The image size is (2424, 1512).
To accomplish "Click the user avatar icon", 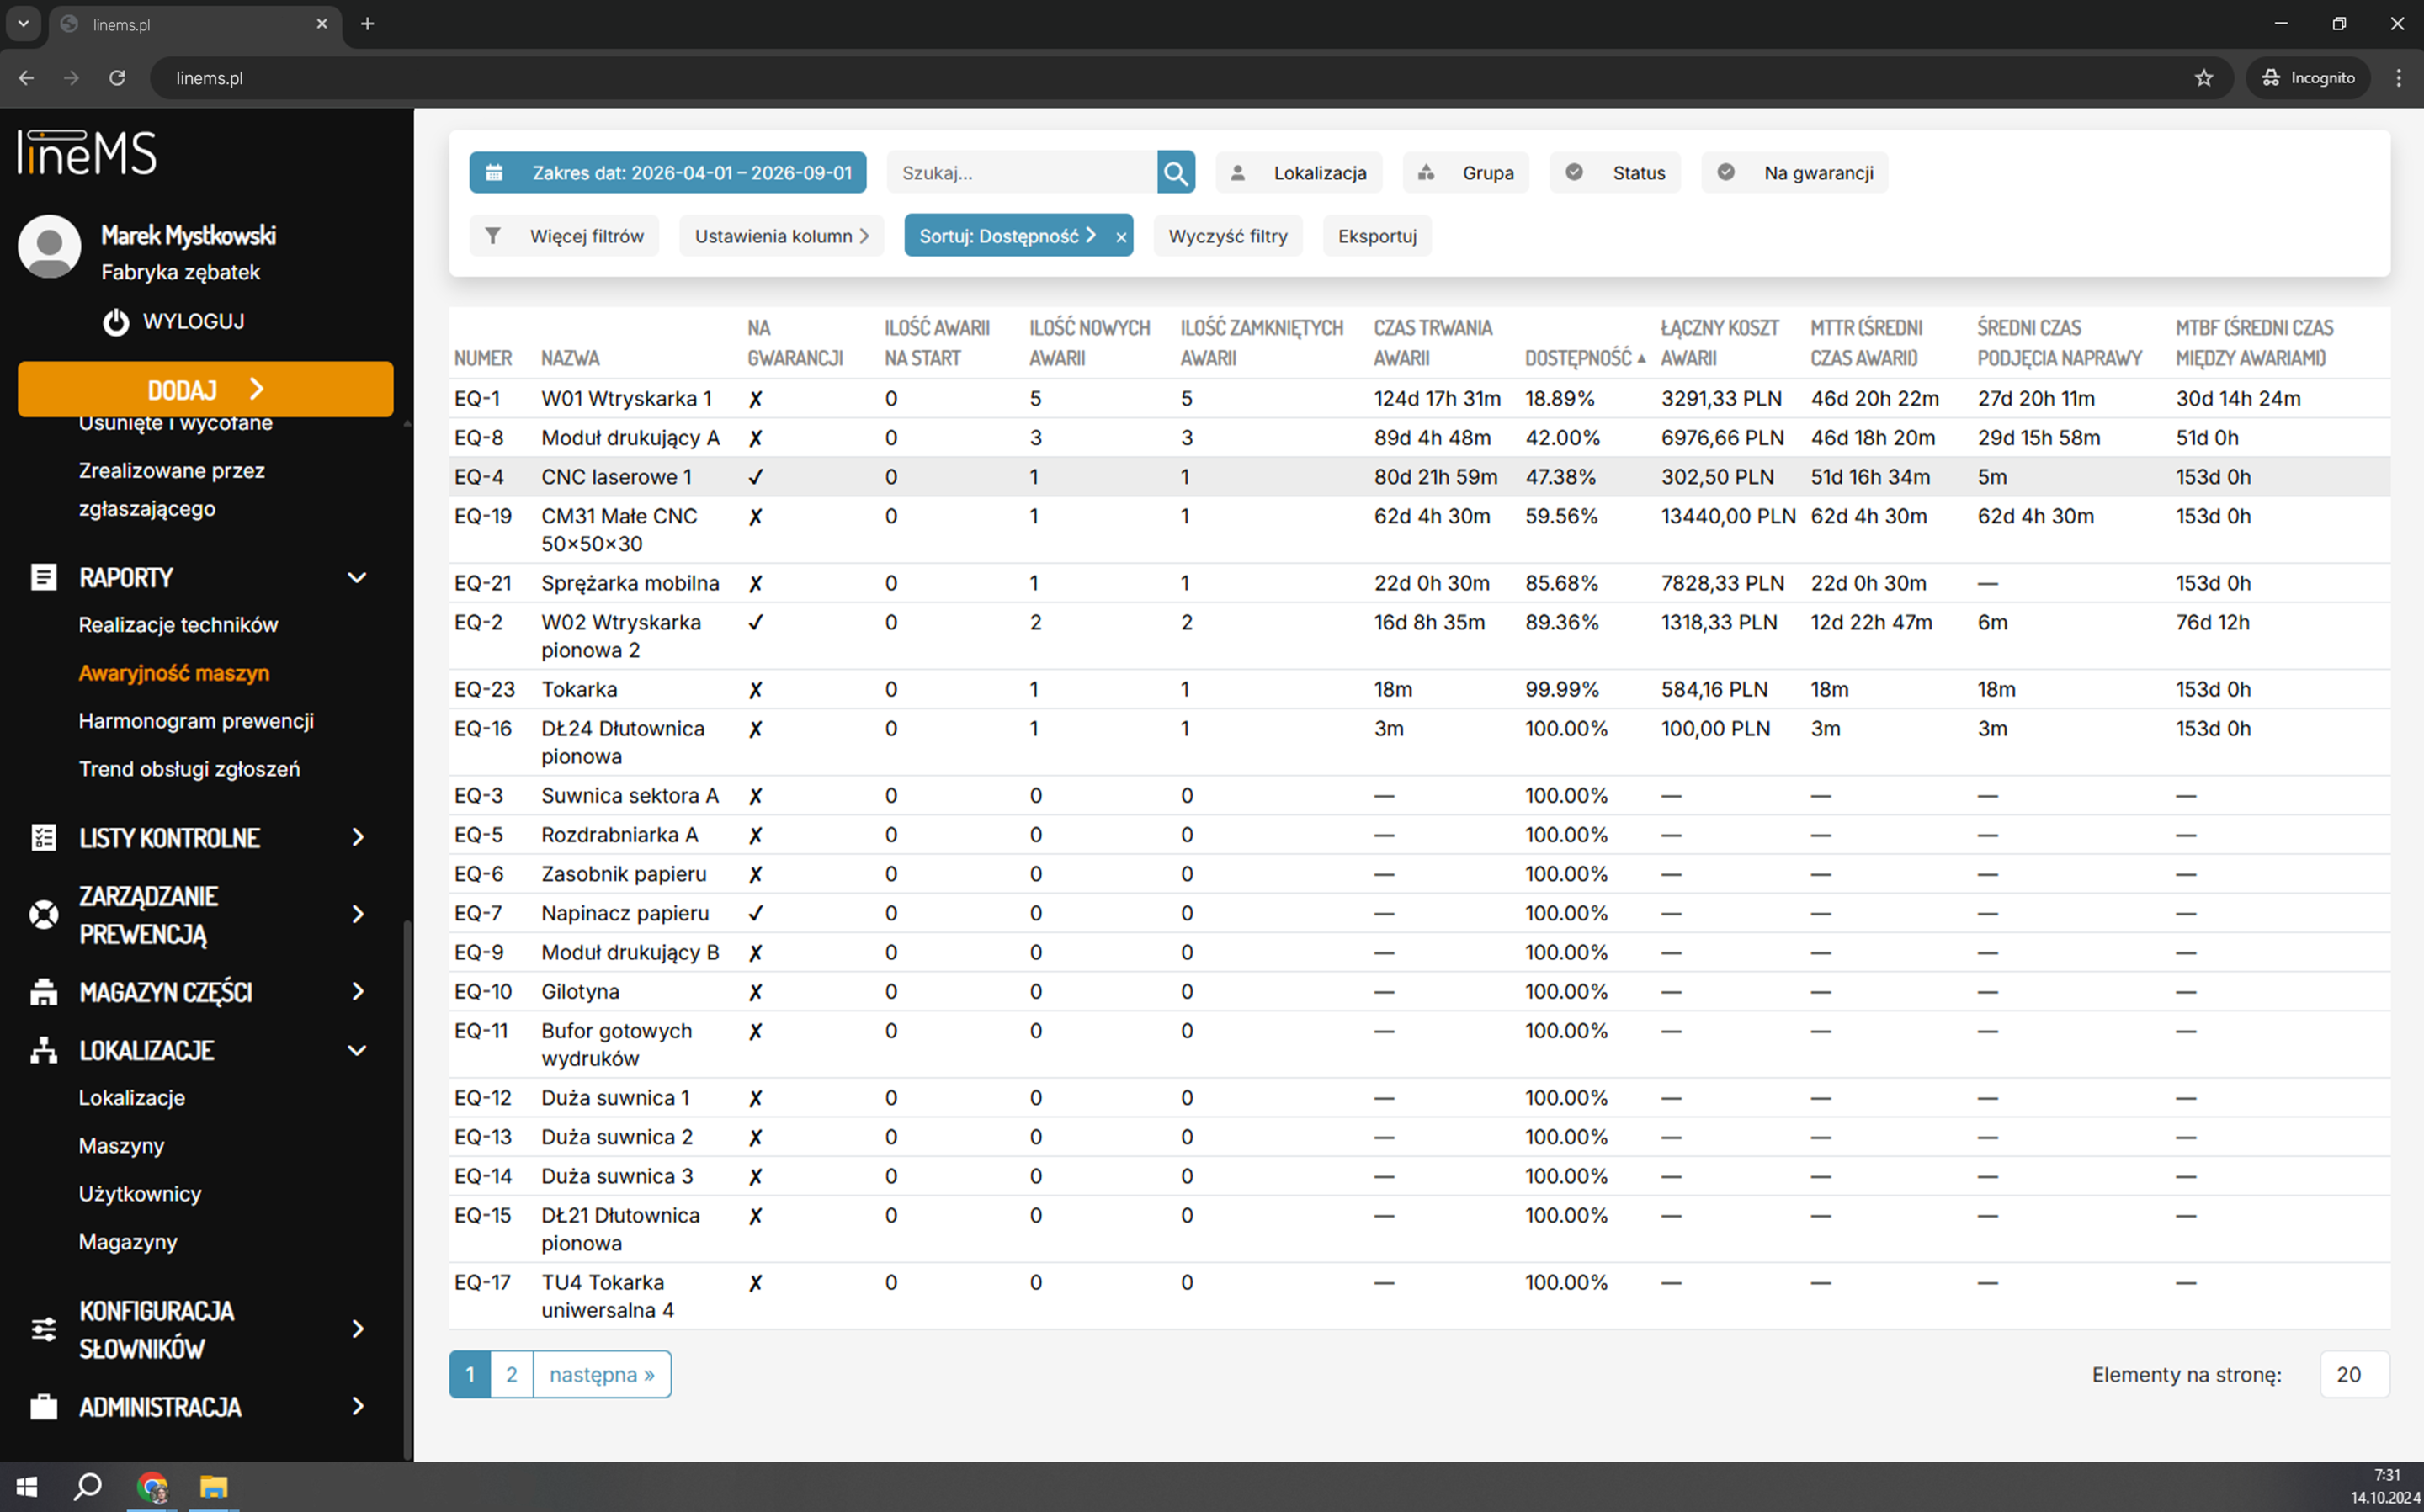I will pyautogui.click(x=49, y=246).
